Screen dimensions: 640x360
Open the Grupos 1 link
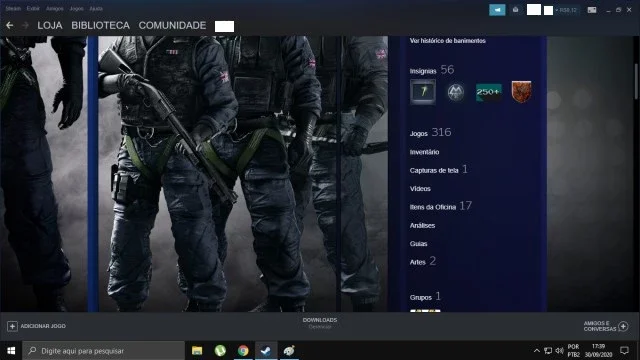(425, 296)
